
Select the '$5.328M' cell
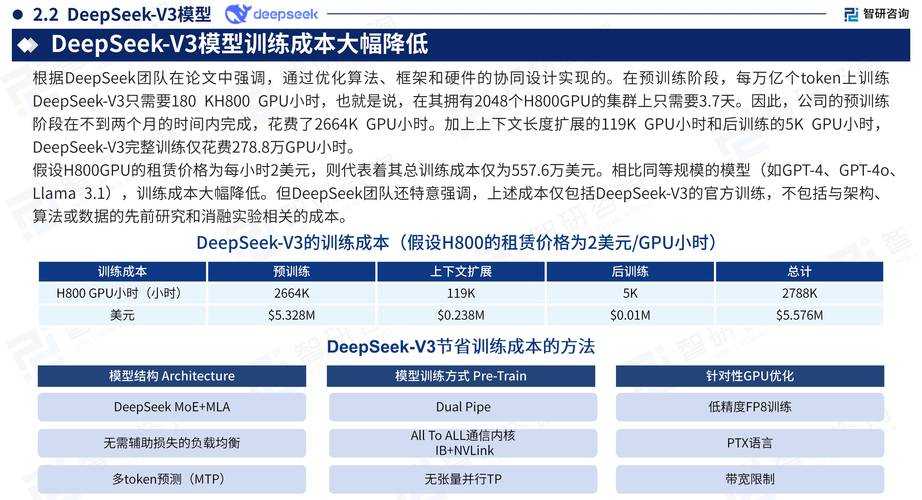point(292,315)
